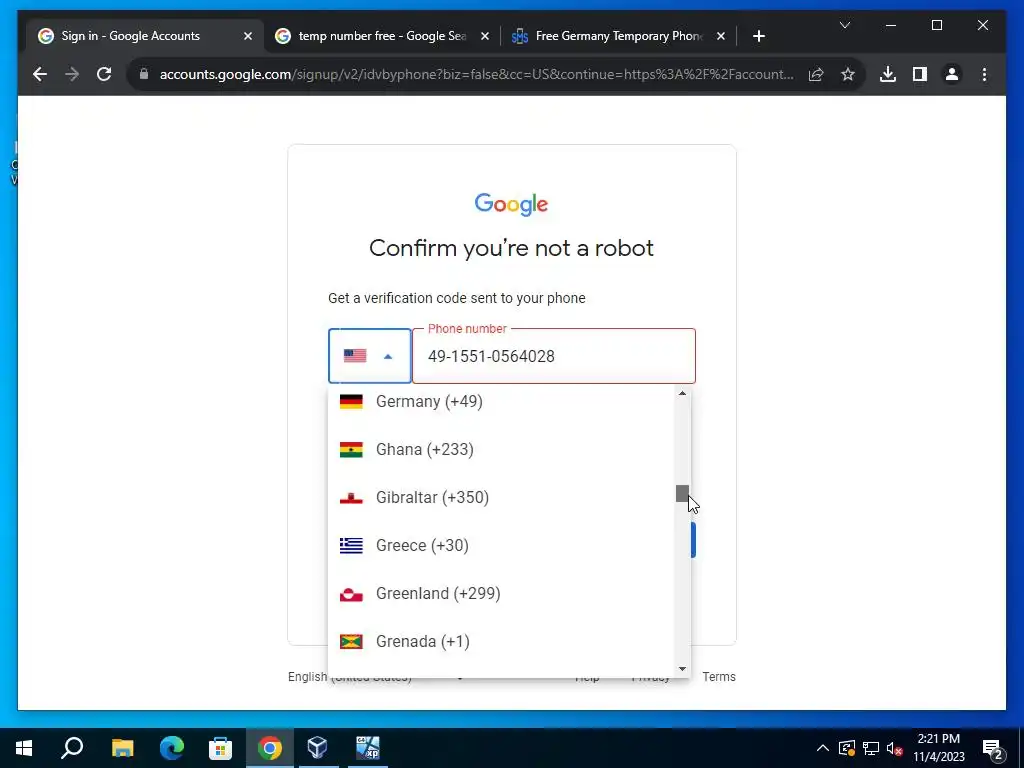
Task: Switch to Sign in - Google Accounts tab
Action: tap(145, 36)
